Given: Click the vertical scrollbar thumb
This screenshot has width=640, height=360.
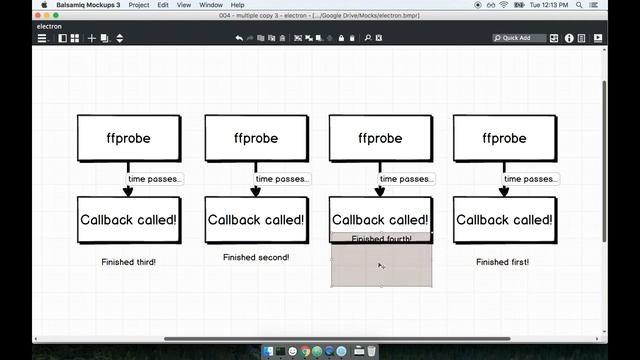Looking at the screenshot, I should tap(604, 161).
